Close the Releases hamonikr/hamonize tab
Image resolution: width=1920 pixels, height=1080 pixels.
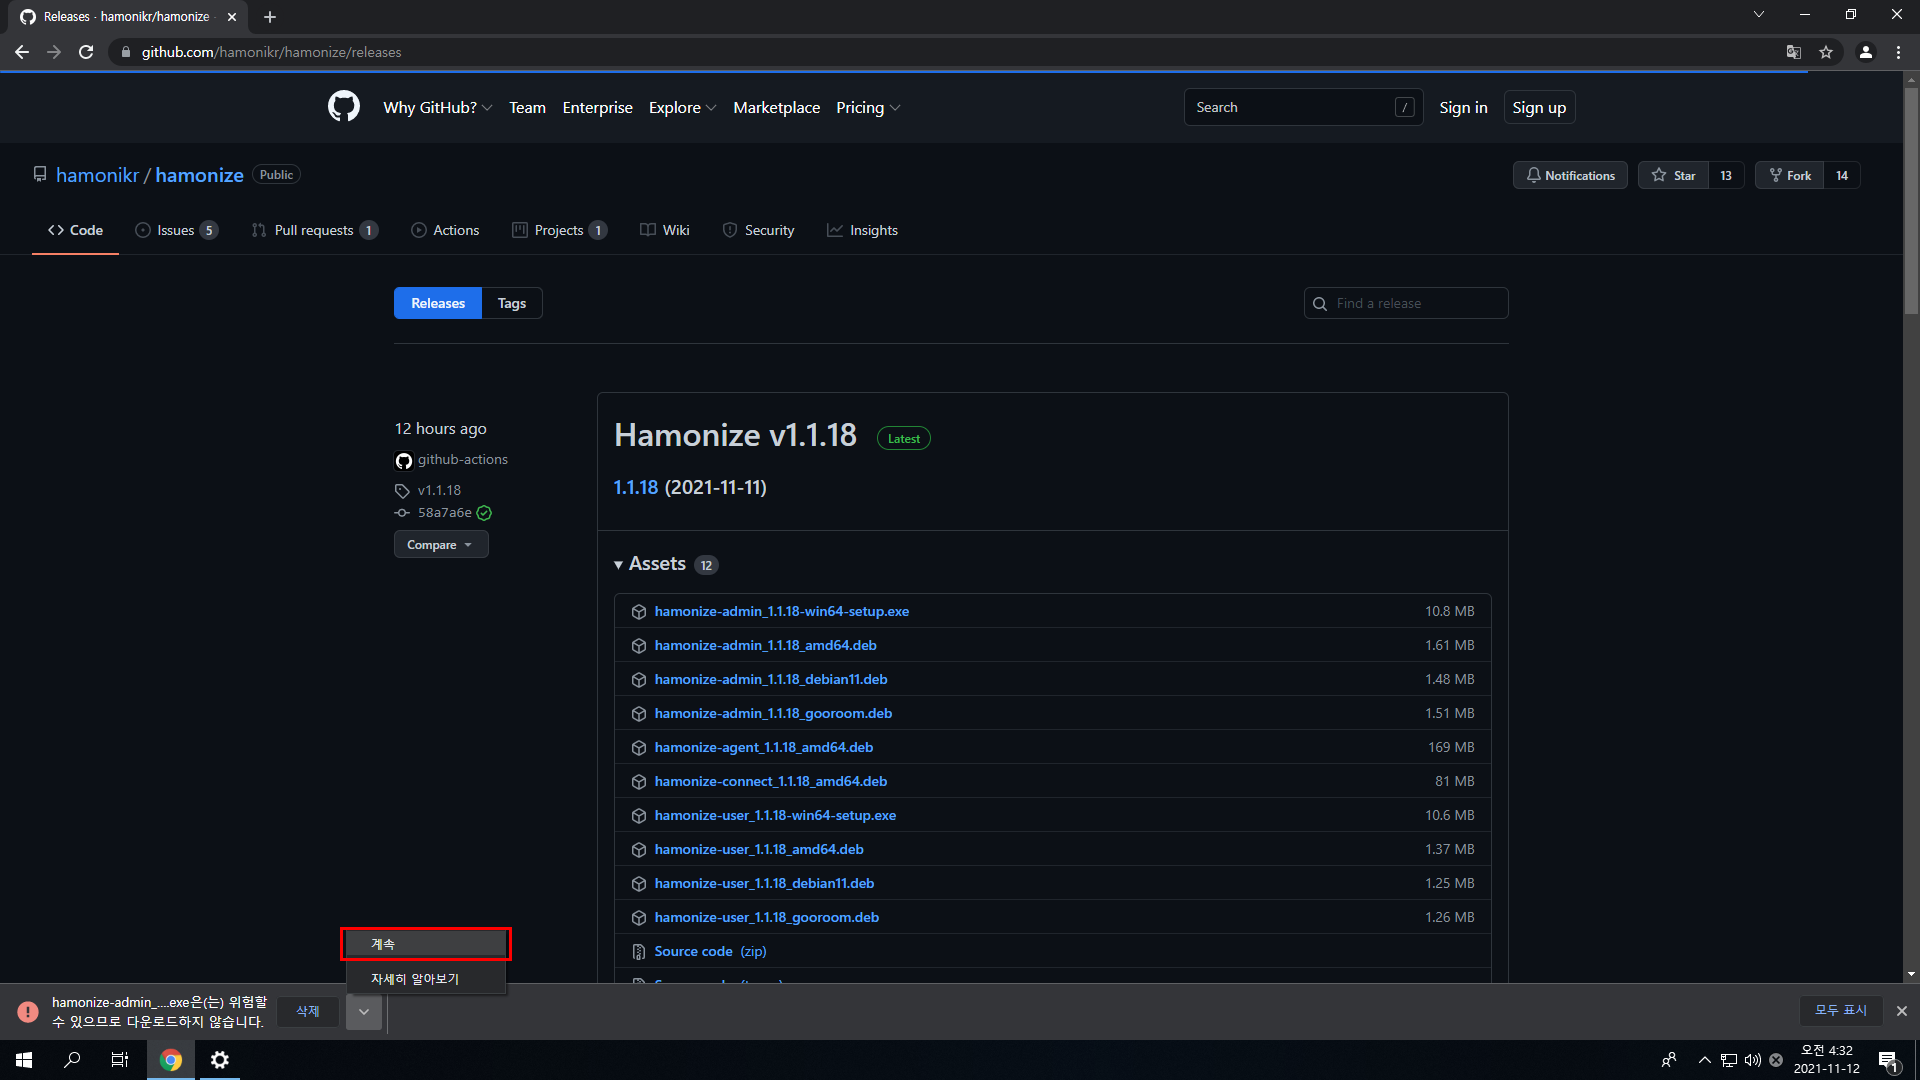pos(232,17)
